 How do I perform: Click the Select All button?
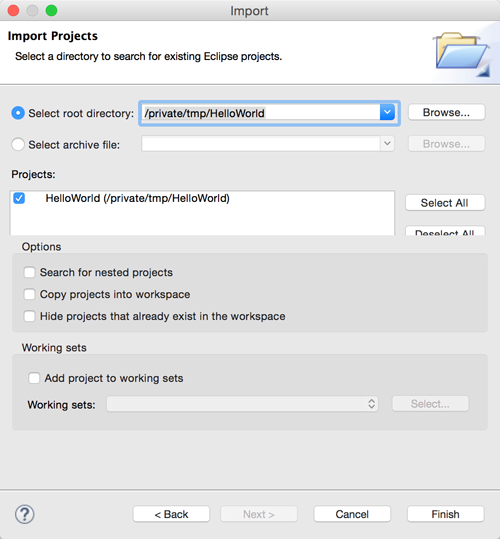click(x=445, y=203)
